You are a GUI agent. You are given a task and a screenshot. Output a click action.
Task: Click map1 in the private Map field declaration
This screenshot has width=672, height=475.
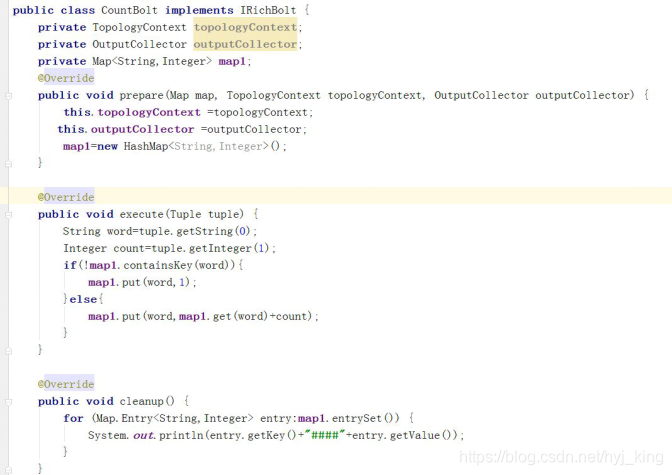[232, 61]
